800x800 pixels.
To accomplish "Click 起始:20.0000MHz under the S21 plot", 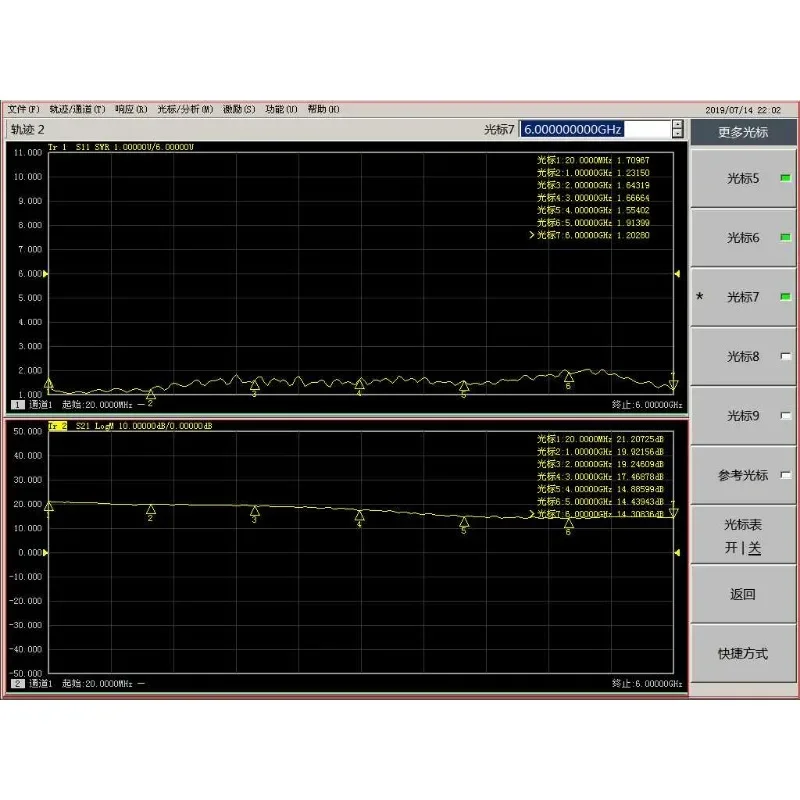I will 97,684.
